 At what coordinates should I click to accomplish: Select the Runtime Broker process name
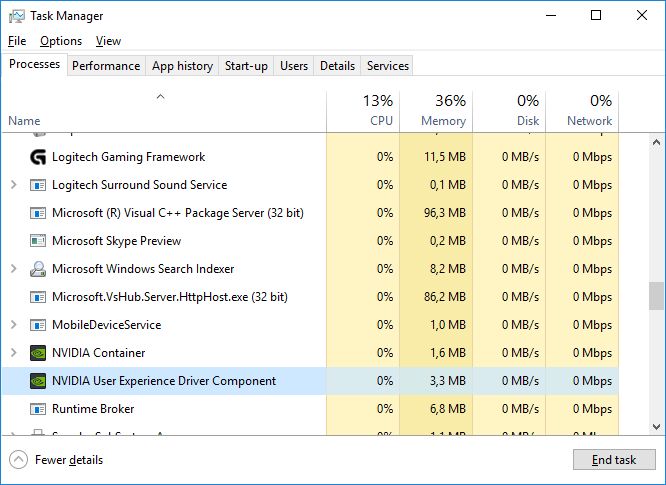pos(93,409)
